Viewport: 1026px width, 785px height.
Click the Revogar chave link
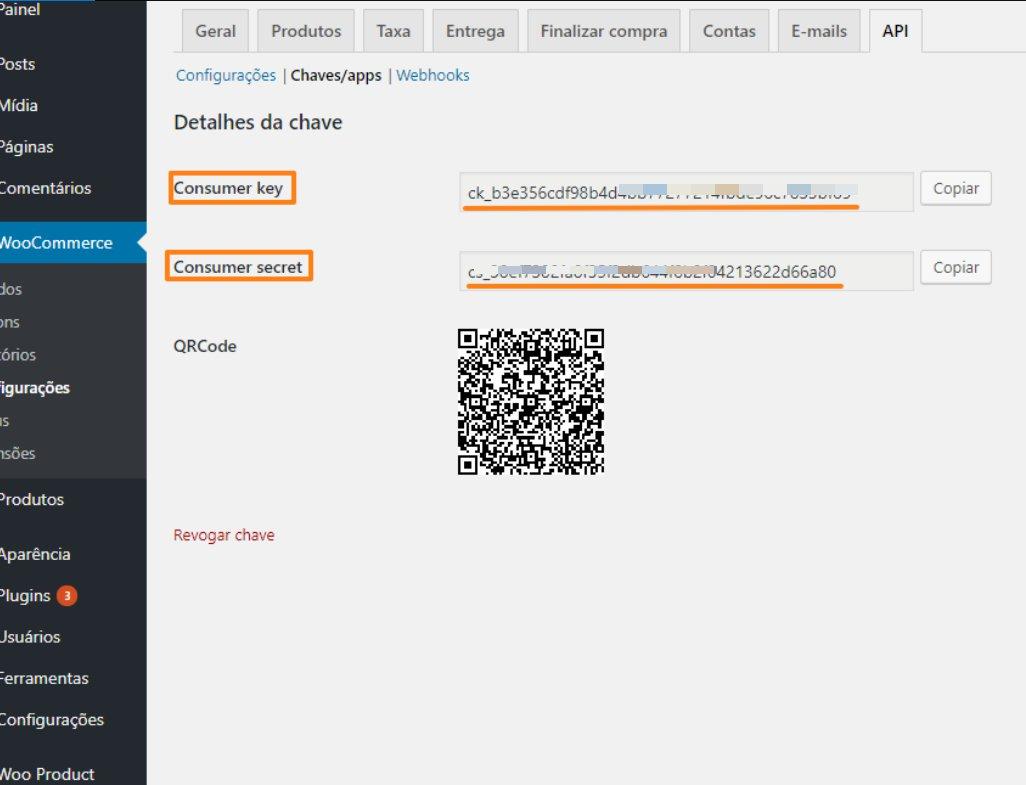coord(224,535)
